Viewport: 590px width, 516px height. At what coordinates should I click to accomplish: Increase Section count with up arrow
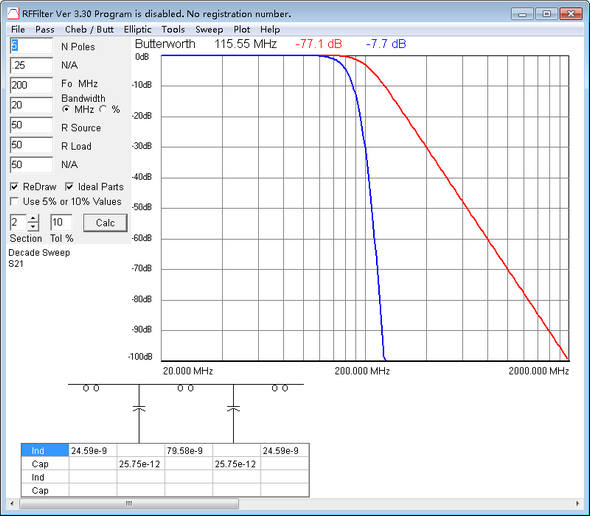[x=33, y=219]
